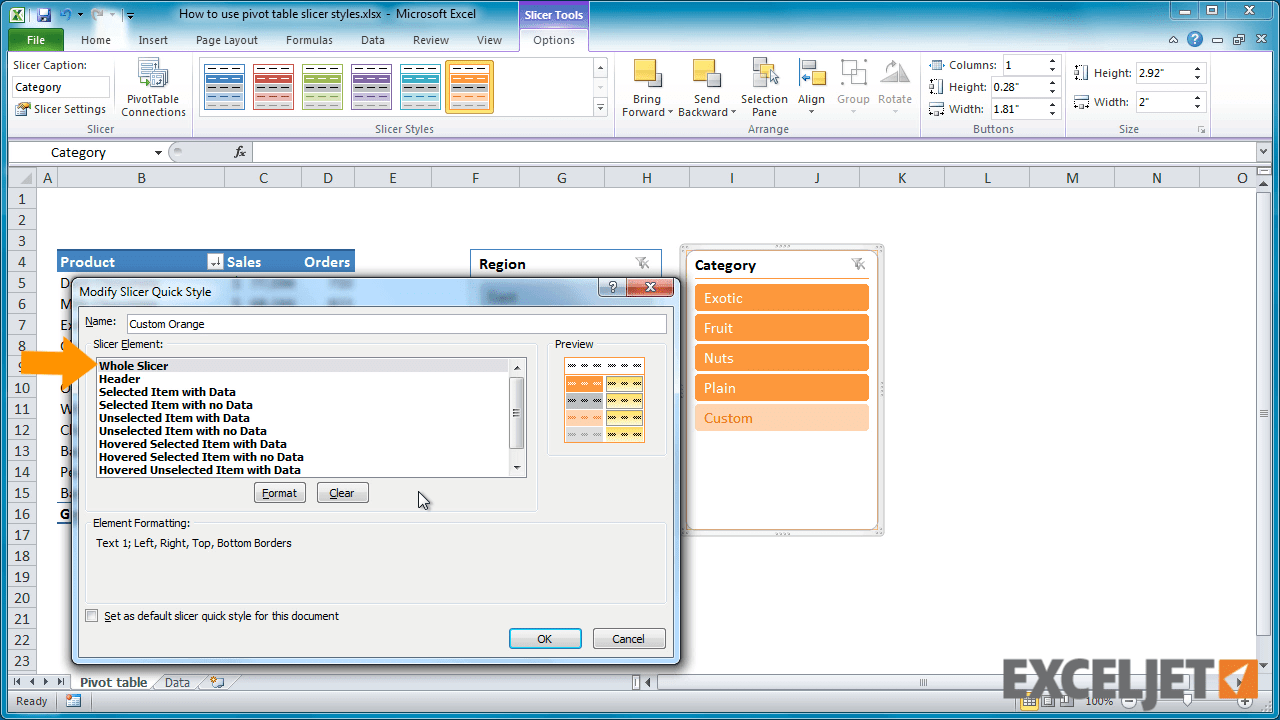Open the Slicer Styles gallery dropdown

click(x=599, y=107)
